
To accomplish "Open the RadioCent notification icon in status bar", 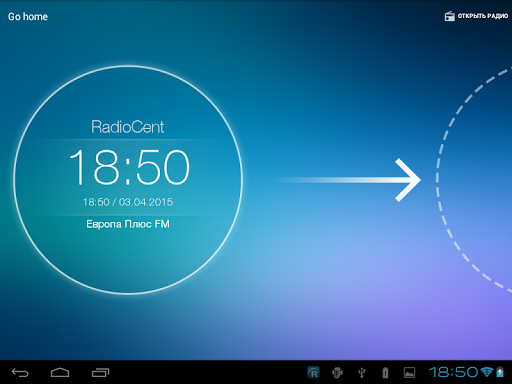I will point(313,373).
